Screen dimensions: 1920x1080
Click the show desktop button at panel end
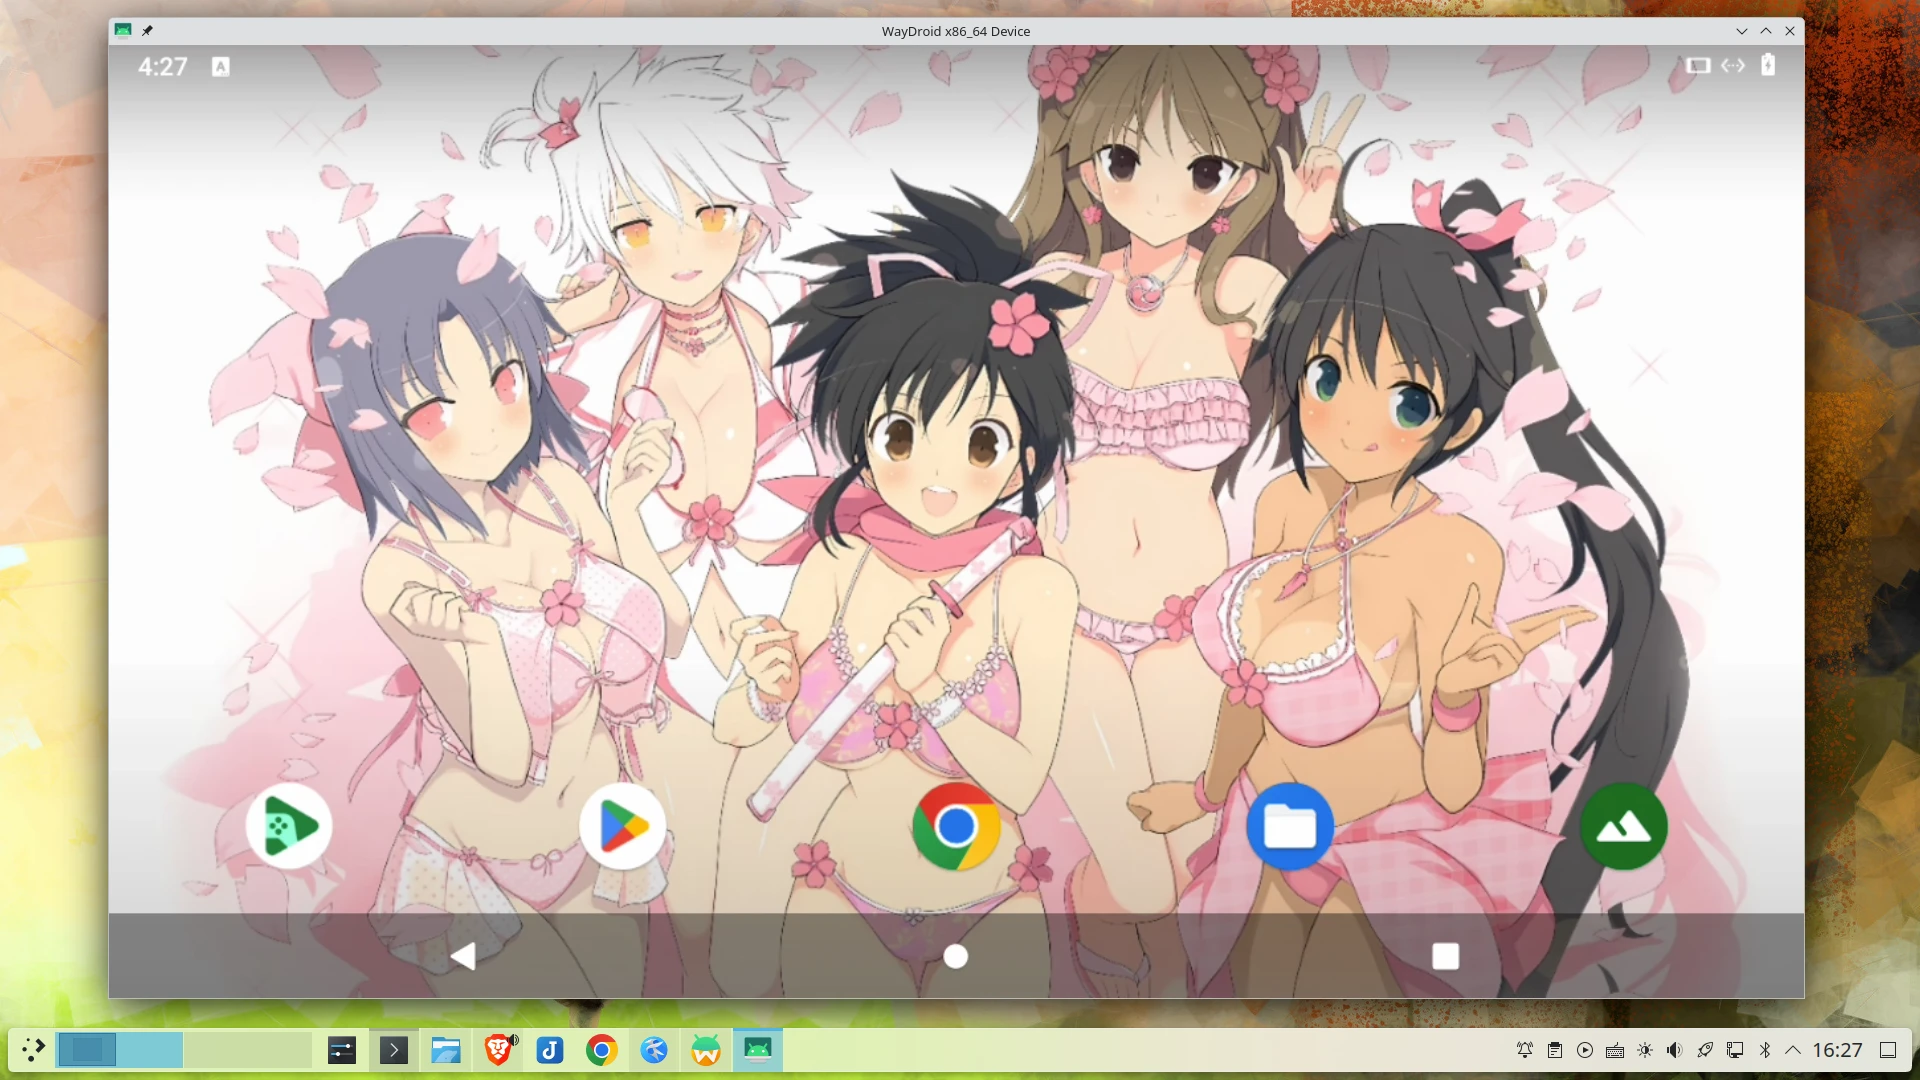point(1888,1050)
